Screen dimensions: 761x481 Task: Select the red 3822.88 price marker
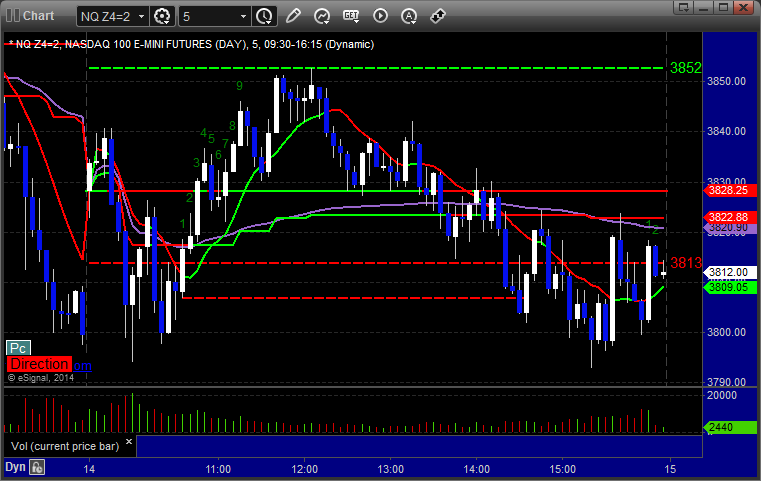tap(730, 217)
